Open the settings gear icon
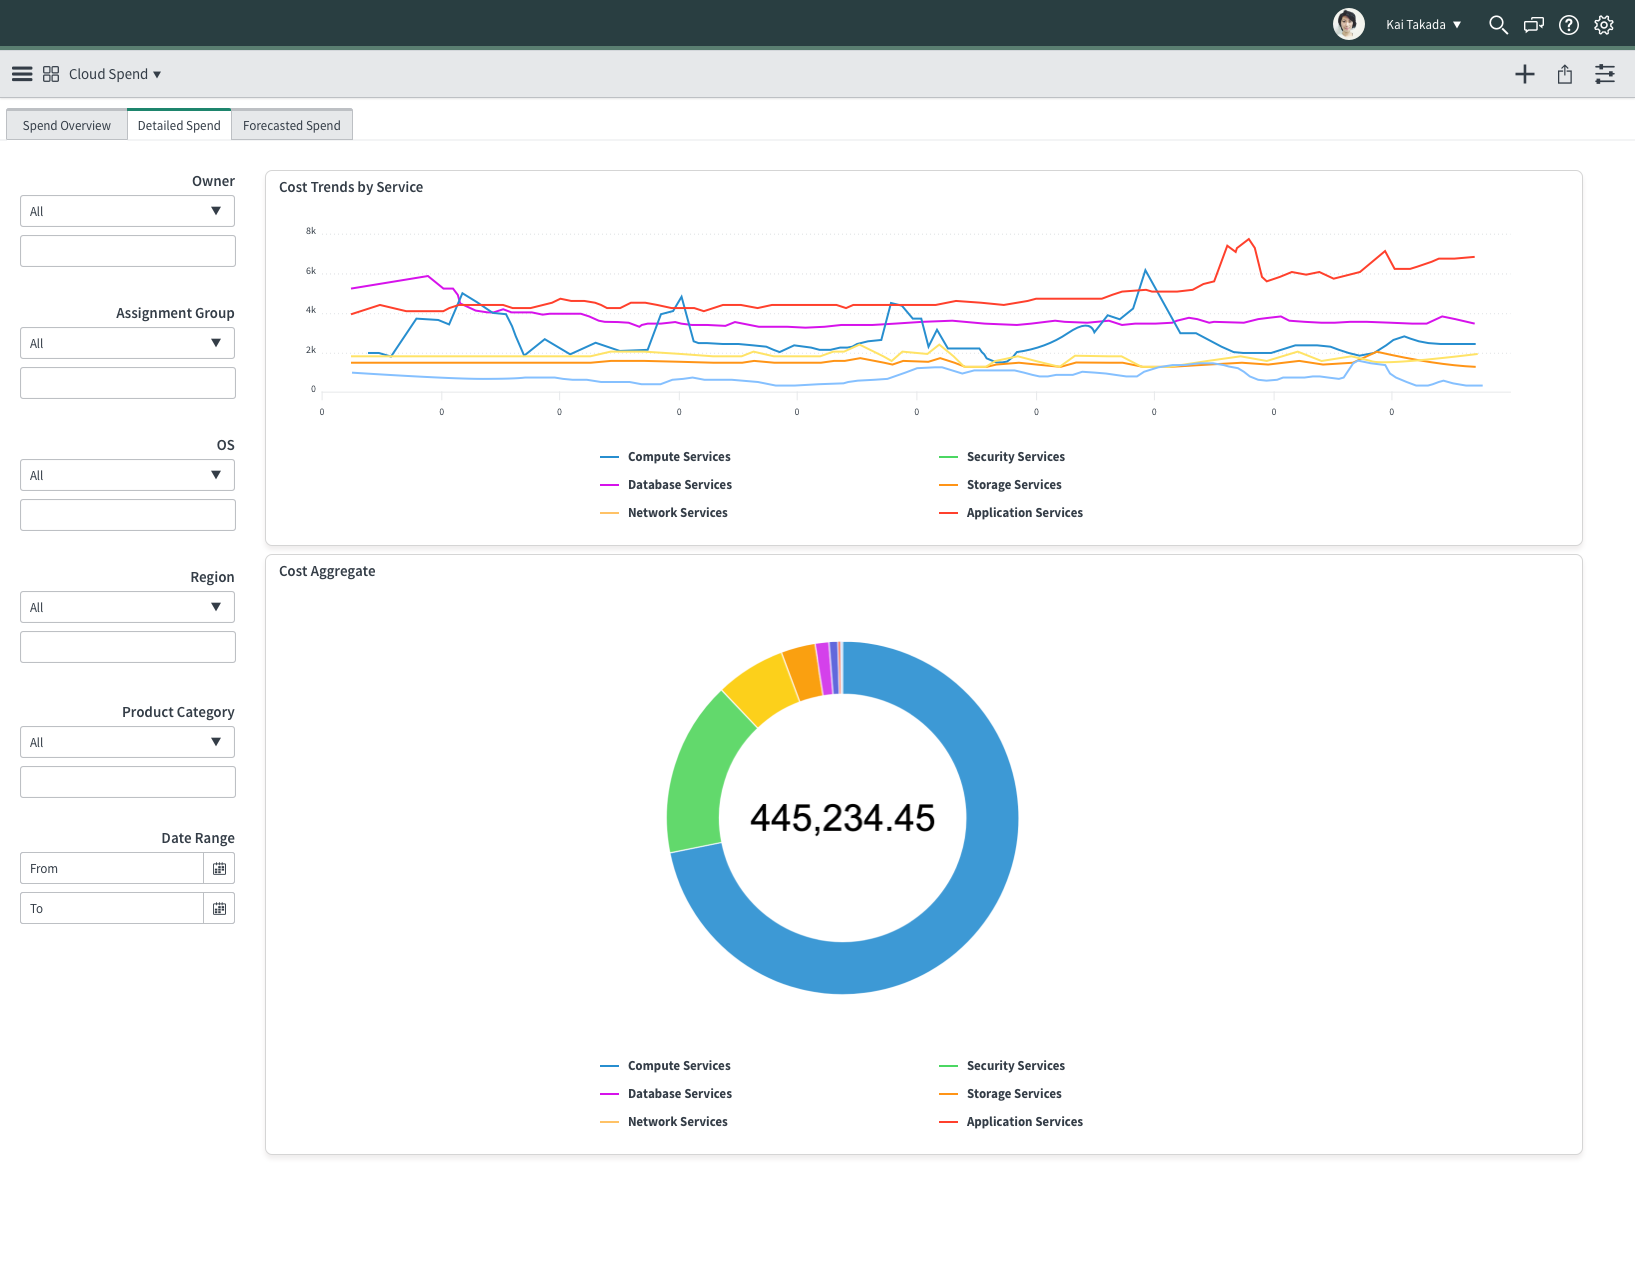This screenshot has width=1635, height=1263. (1604, 25)
